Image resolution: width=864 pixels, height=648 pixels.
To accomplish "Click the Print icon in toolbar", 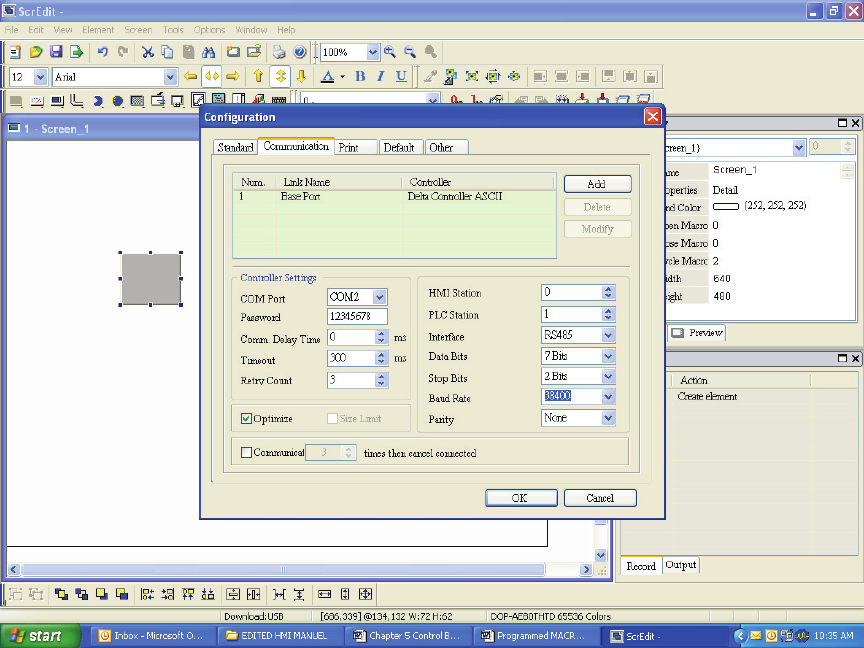I will 279,52.
